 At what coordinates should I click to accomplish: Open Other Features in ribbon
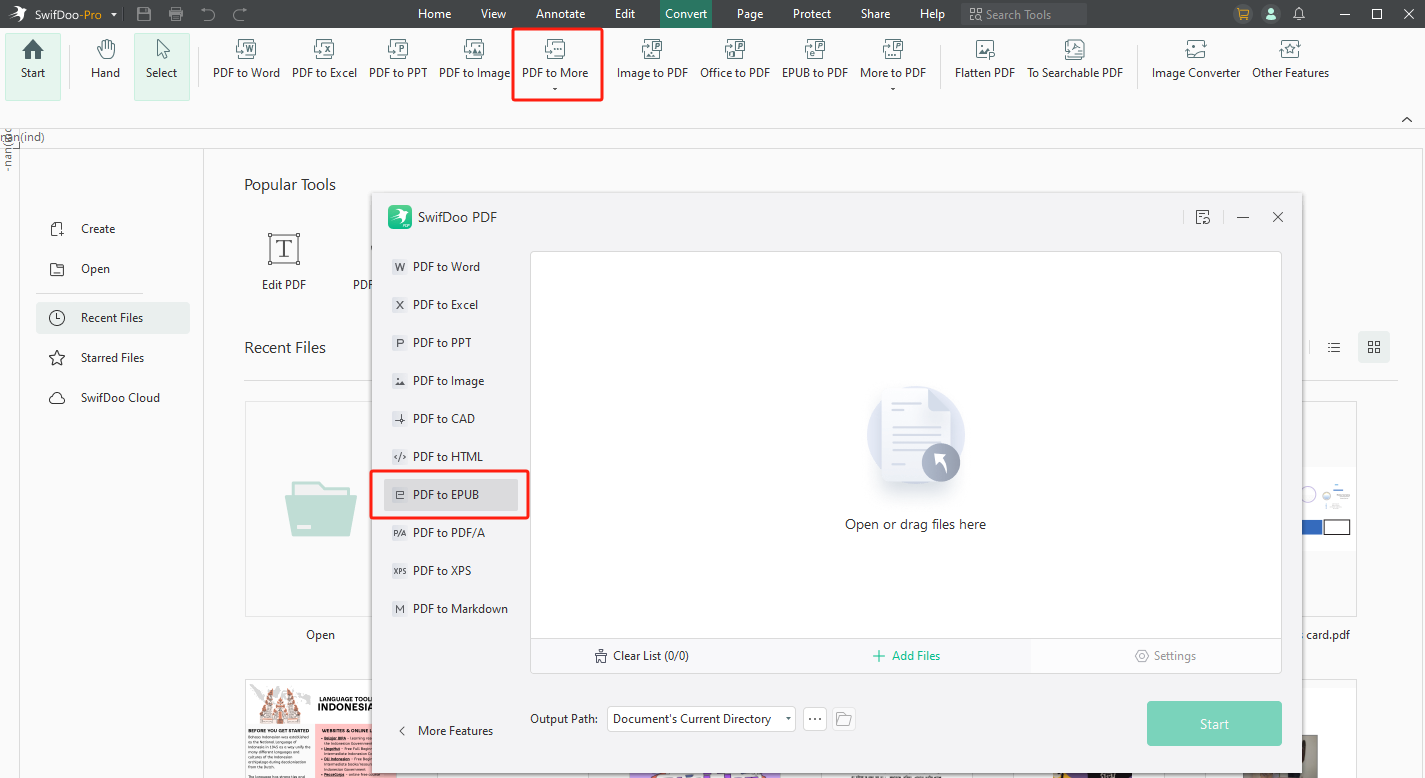click(1290, 60)
